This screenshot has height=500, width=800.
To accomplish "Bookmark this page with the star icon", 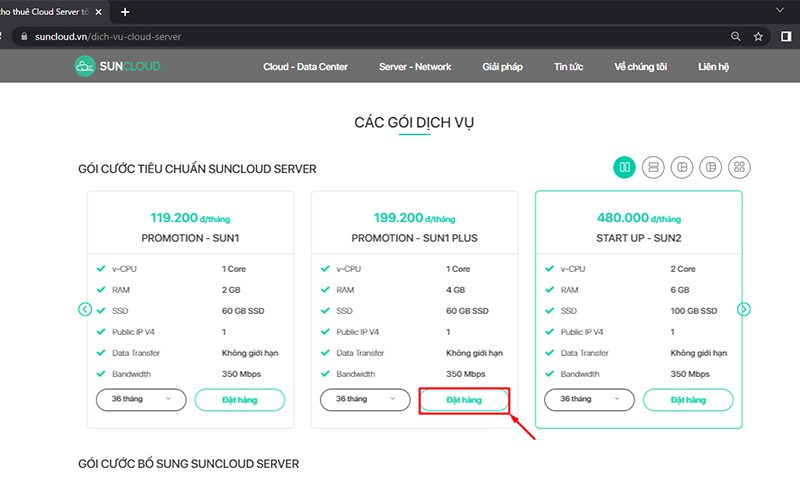I will [x=758, y=36].
